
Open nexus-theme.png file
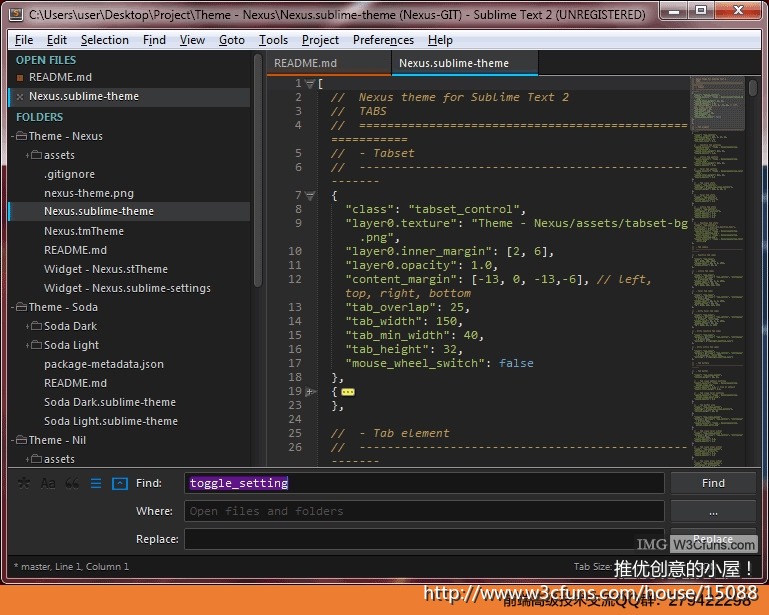[x=89, y=193]
